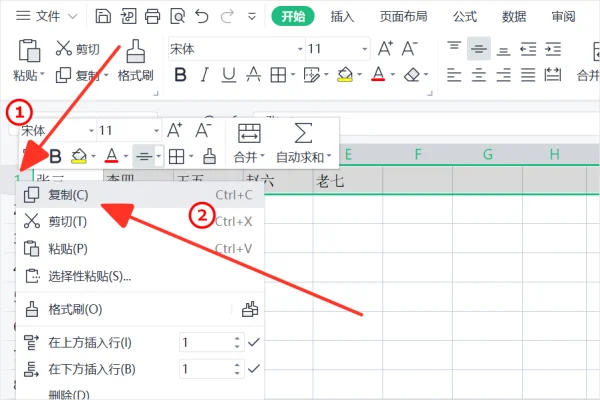Click the ribbon Eraser clear icon
Screen dimensions: 600x400
pyautogui.click(x=412, y=75)
